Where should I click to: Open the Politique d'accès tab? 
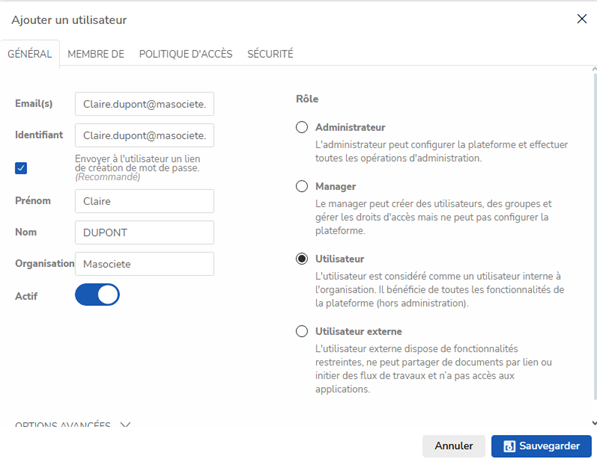(185, 54)
